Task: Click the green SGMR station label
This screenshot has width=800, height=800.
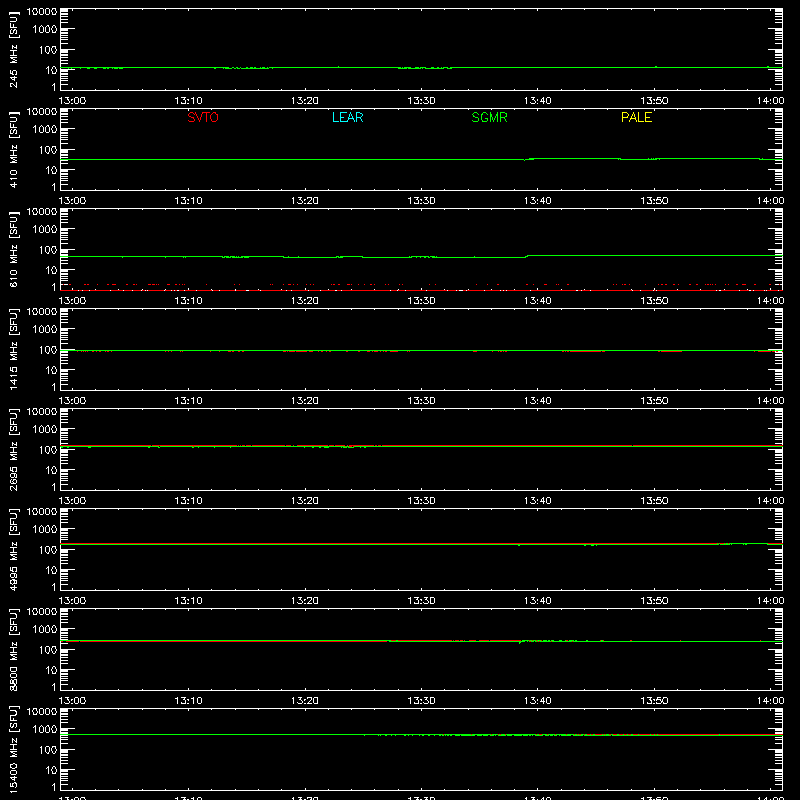Action: 489,117
